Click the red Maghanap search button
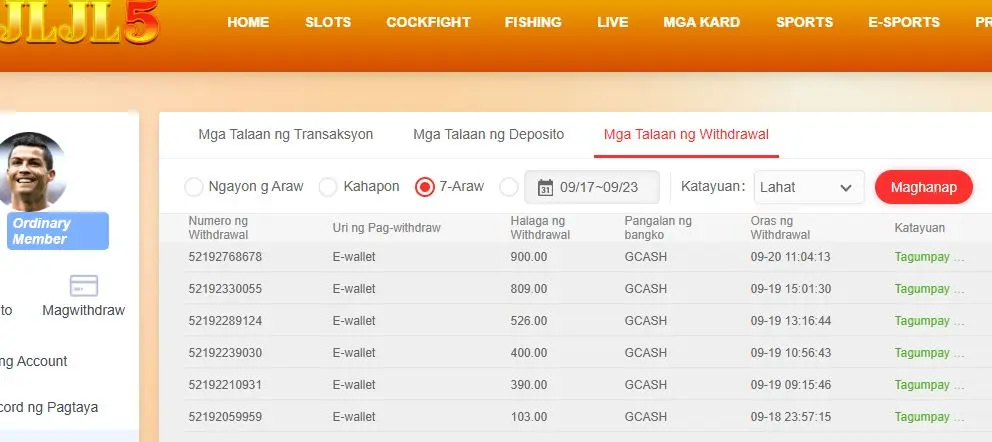Screen dimensions: 992x442 (x=924, y=187)
